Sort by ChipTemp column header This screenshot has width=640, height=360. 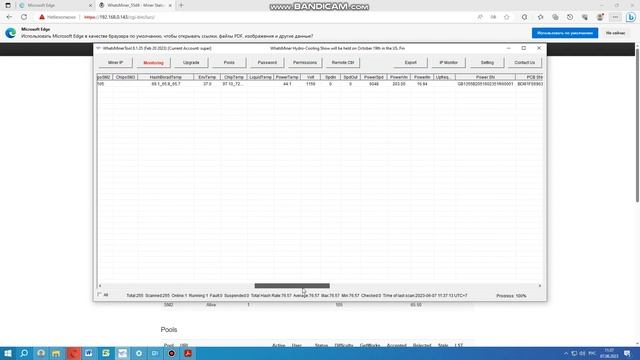pyautogui.click(x=233, y=77)
